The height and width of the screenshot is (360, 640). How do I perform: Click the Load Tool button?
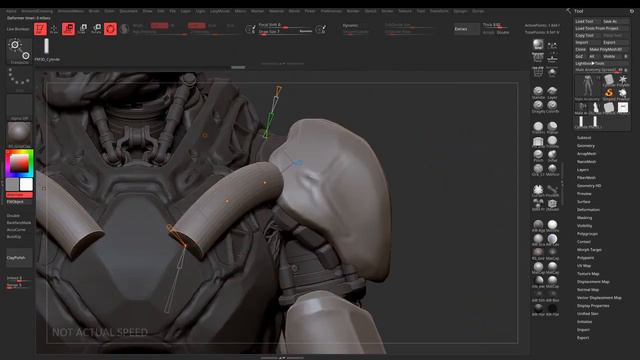[587, 21]
